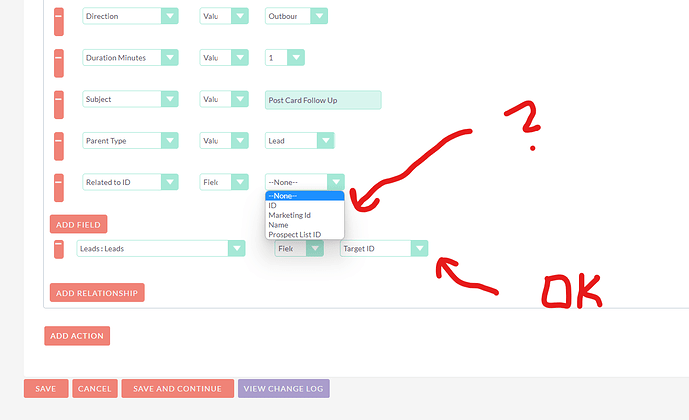Click the --None-- combo box for Related to ID

pyautogui.click(x=305, y=182)
